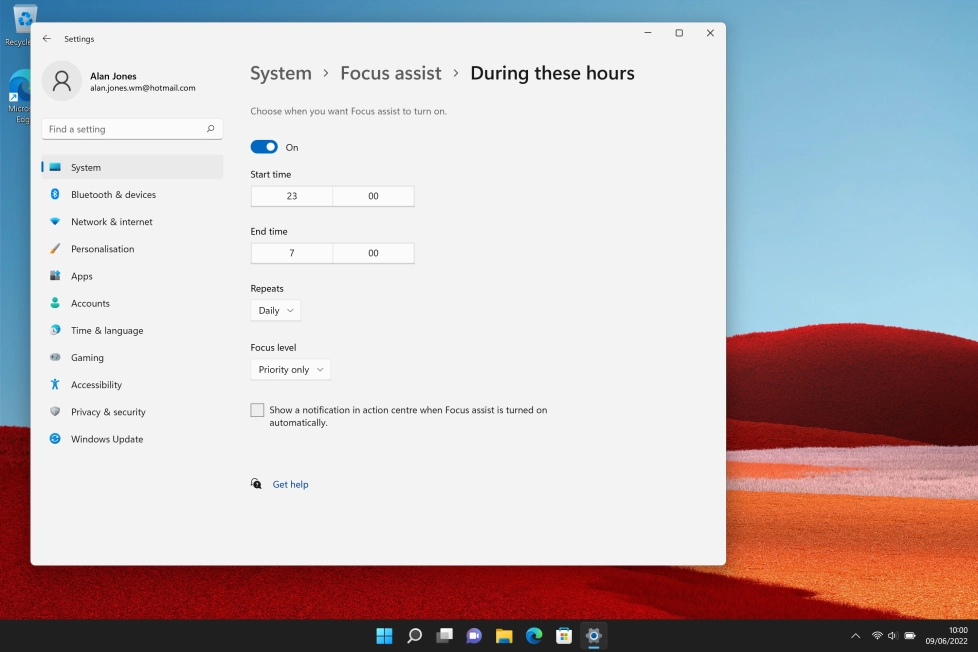The height and width of the screenshot is (652, 978).
Task: Open the Repeats dropdown showing Daily
Action: (x=275, y=310)
